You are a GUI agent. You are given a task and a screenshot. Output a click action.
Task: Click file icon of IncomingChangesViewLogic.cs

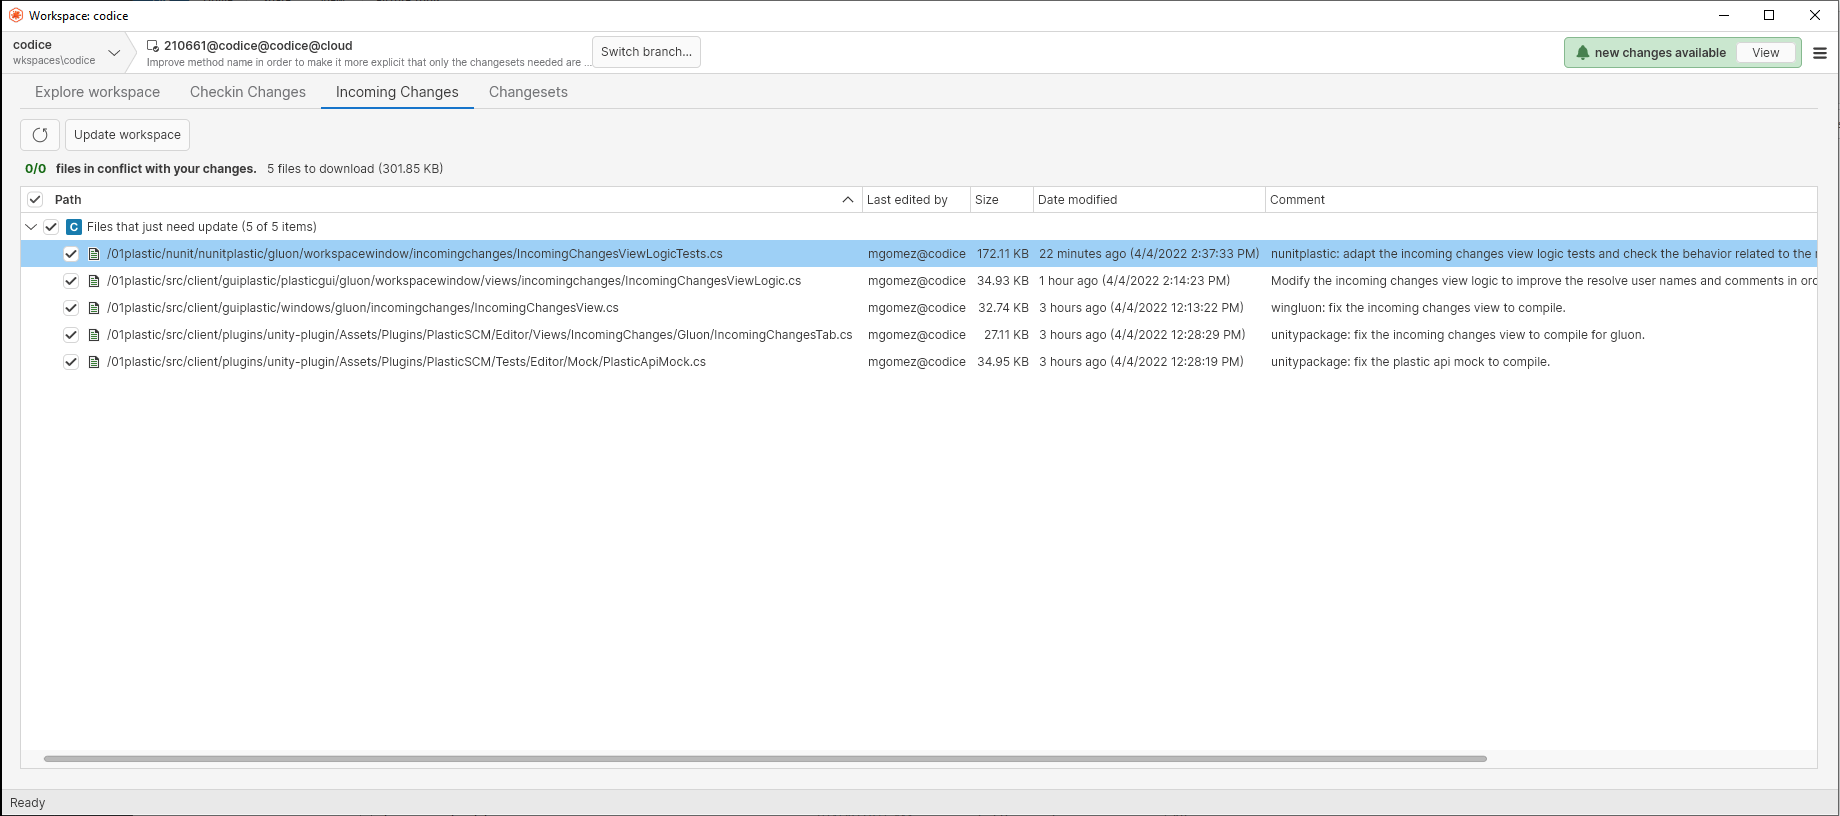click(94, 281)
